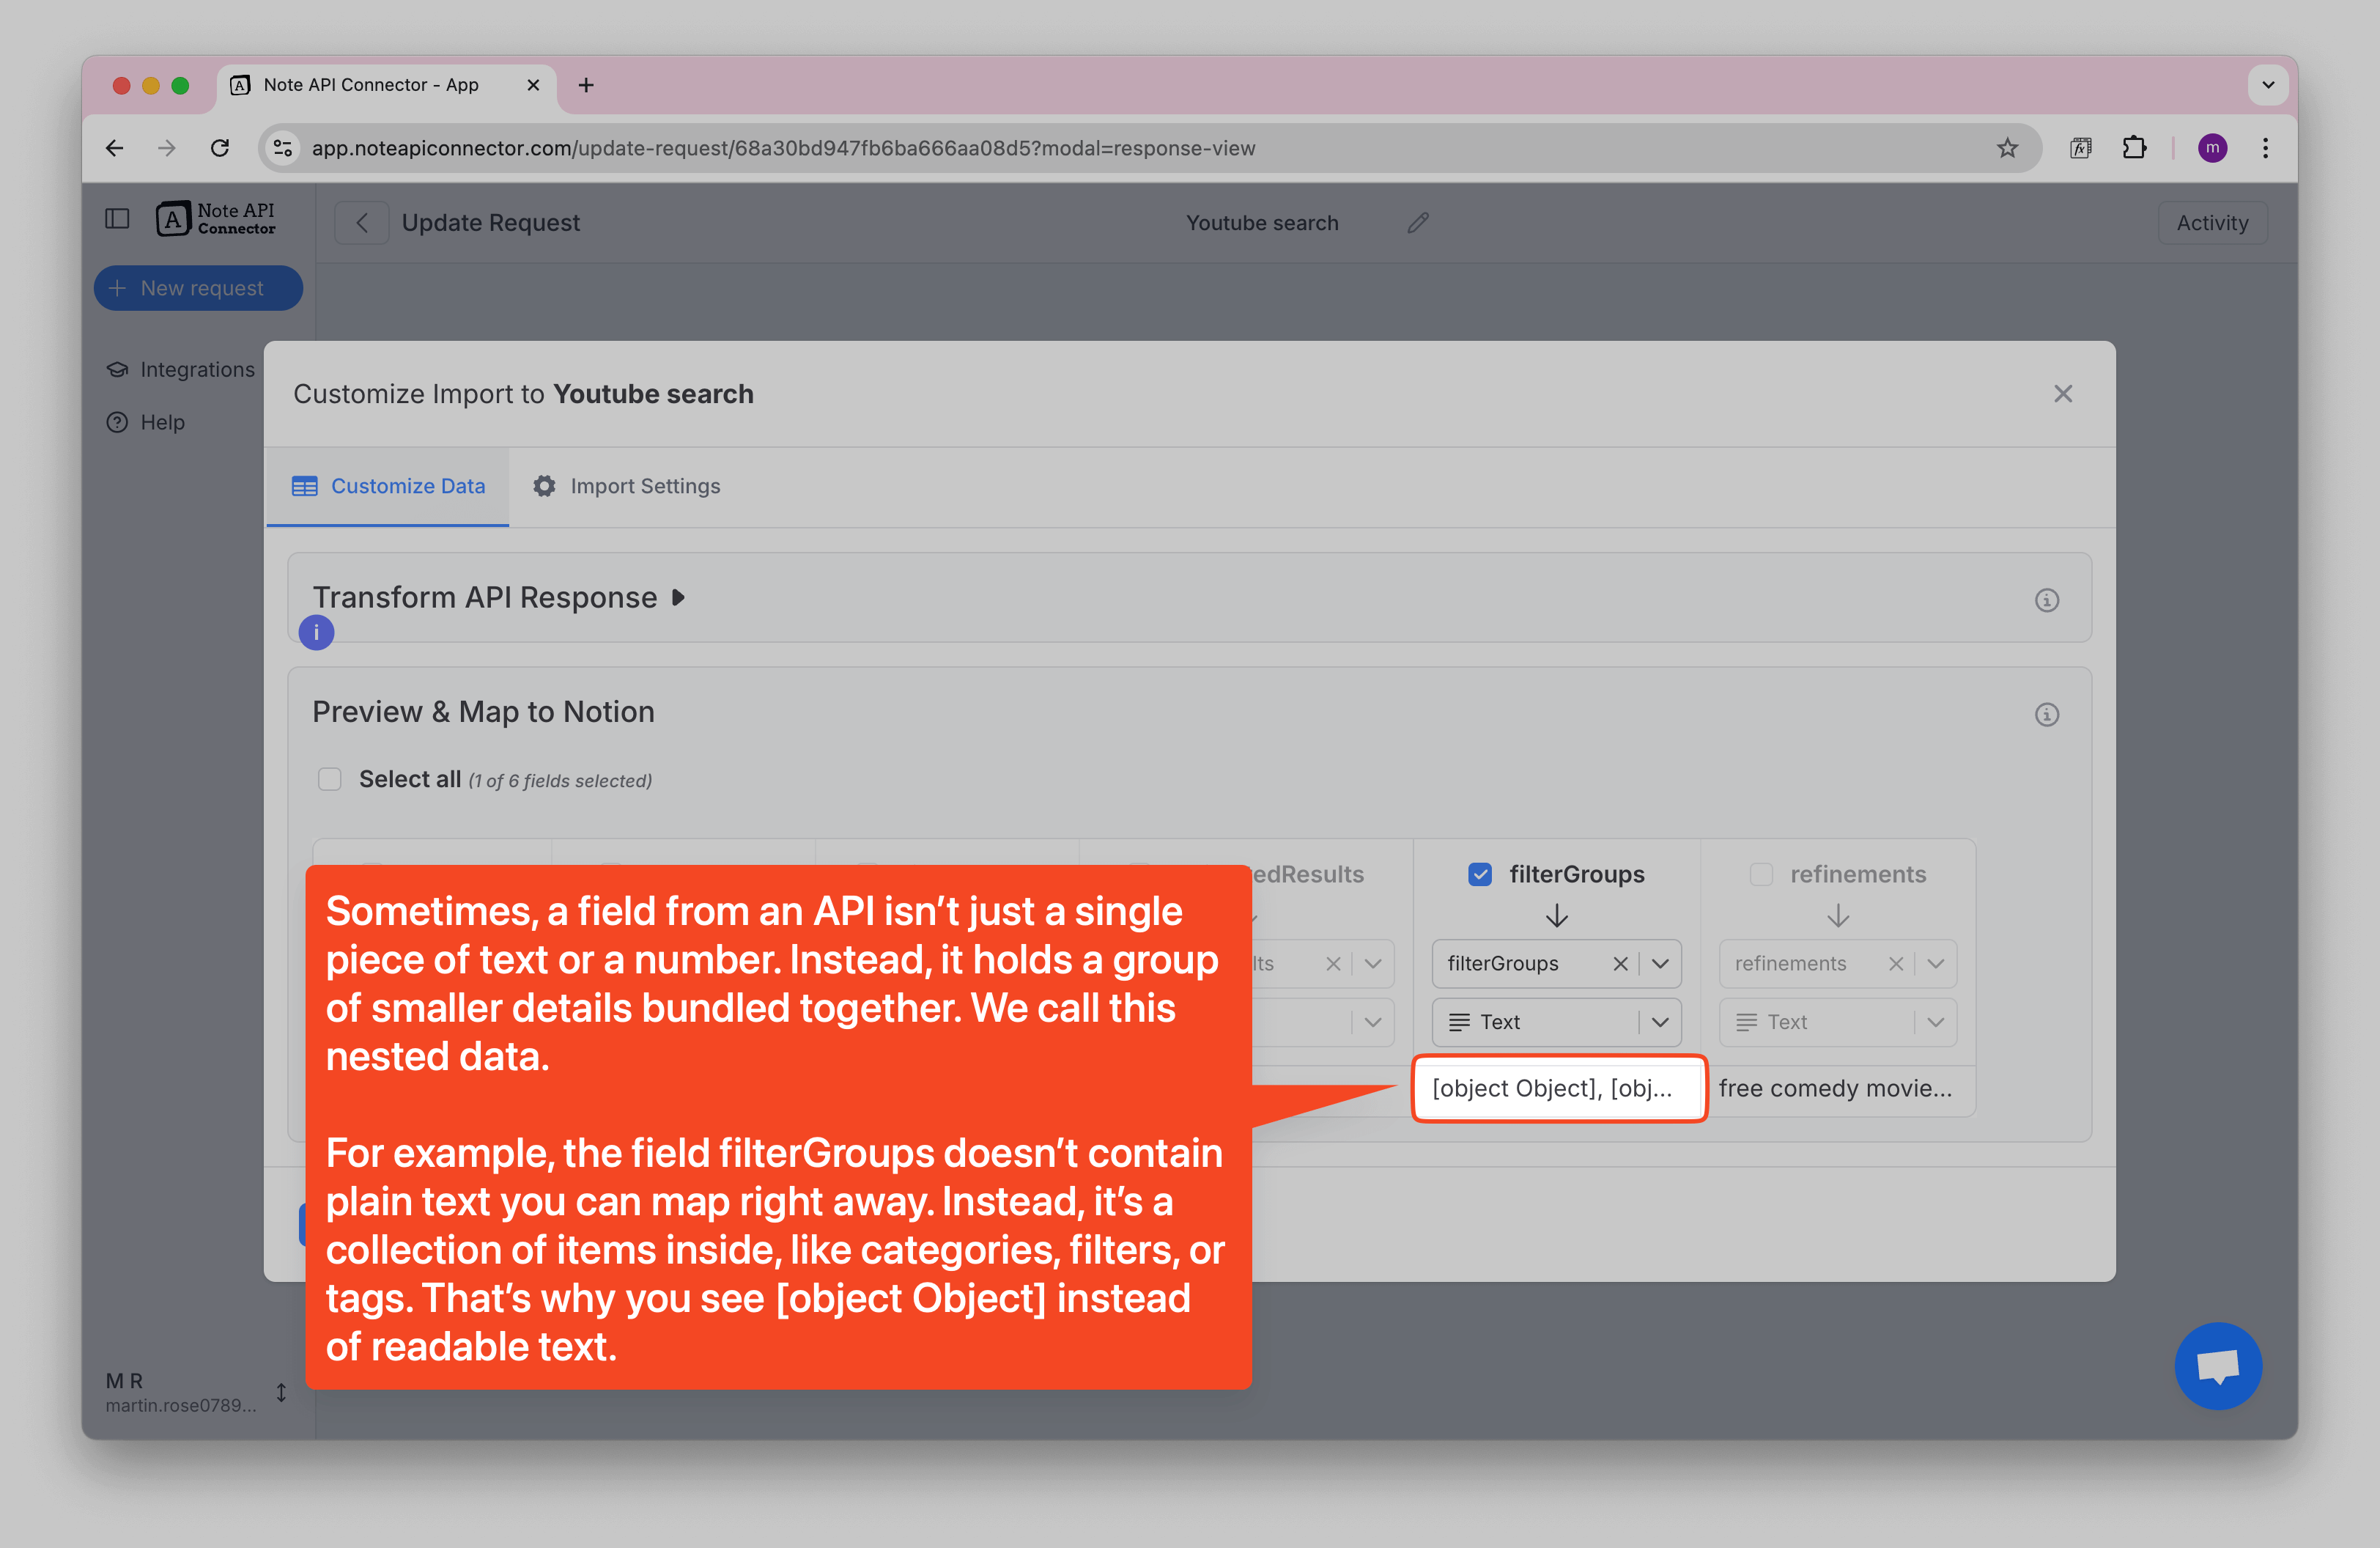
Task: Select the Help icon in sidebar
Action: [x=117, y=422]
